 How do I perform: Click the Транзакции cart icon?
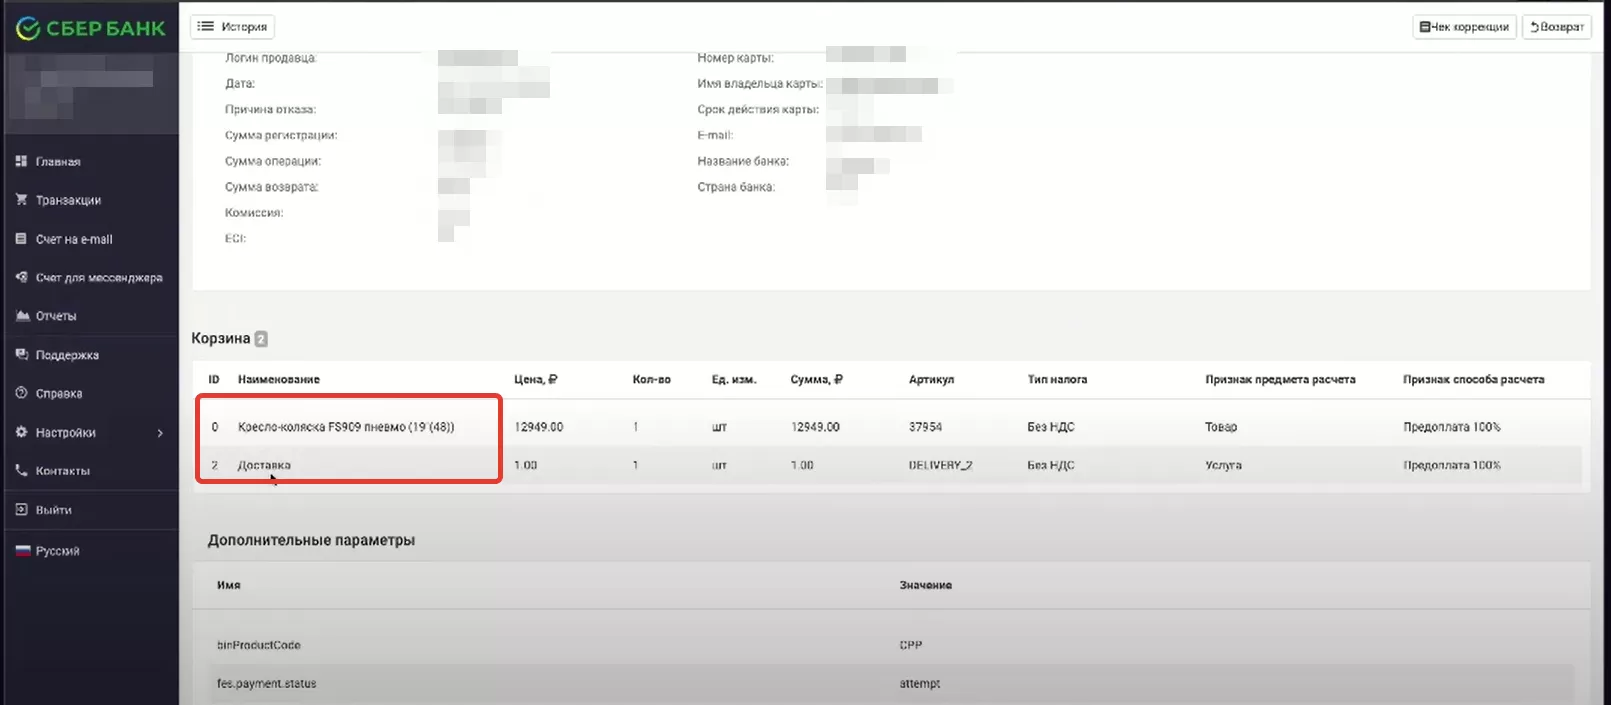point(21,200)
